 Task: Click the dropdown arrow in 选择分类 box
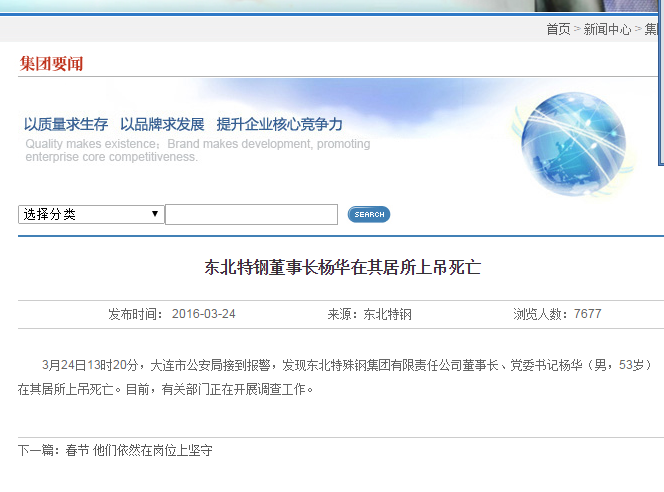pyautogui.click(x=155, y=214)
